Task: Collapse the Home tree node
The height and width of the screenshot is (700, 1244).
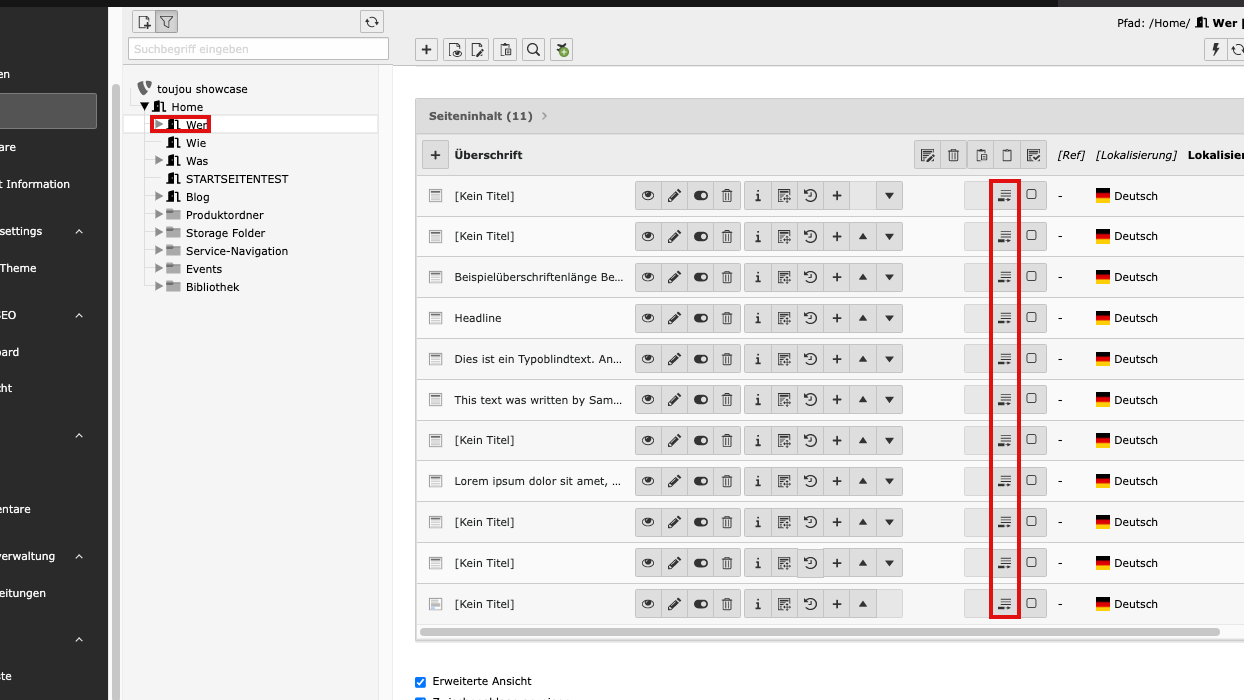Action: 144,106
